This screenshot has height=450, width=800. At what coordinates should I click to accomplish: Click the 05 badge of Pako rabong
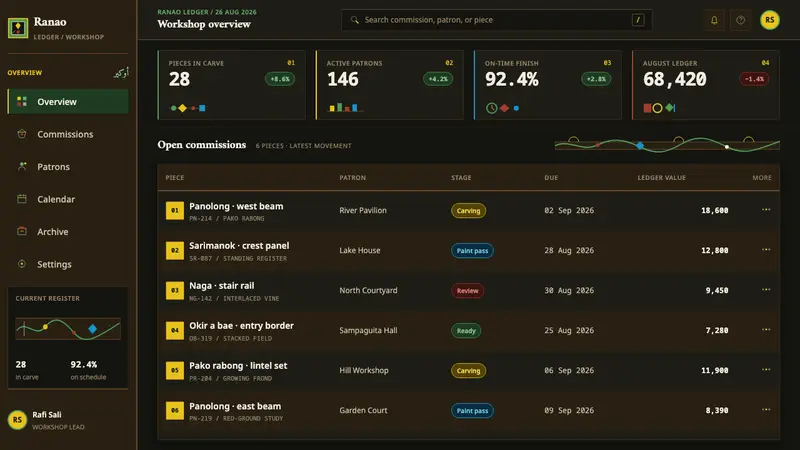tap(174, 370)
